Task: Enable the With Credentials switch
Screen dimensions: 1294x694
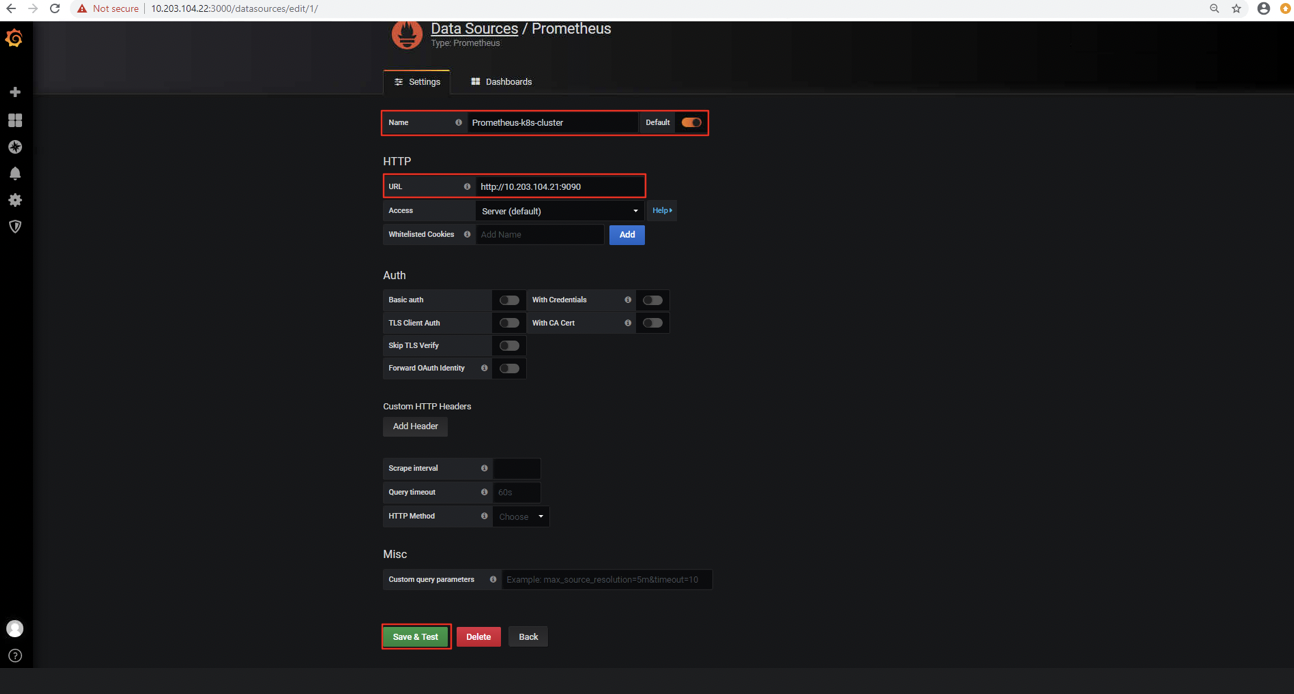Action: click(653, 300)
